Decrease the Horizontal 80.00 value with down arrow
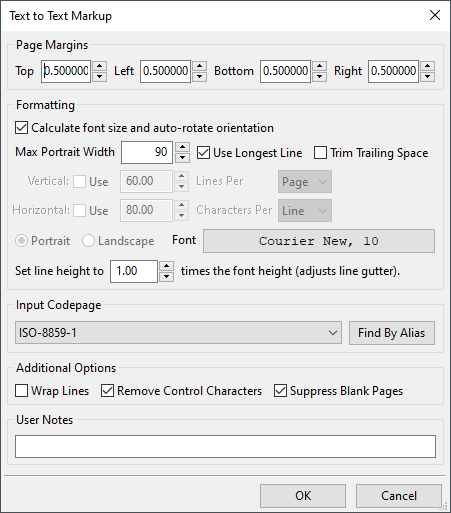This screenshot has height=513, width=451. 181,216
